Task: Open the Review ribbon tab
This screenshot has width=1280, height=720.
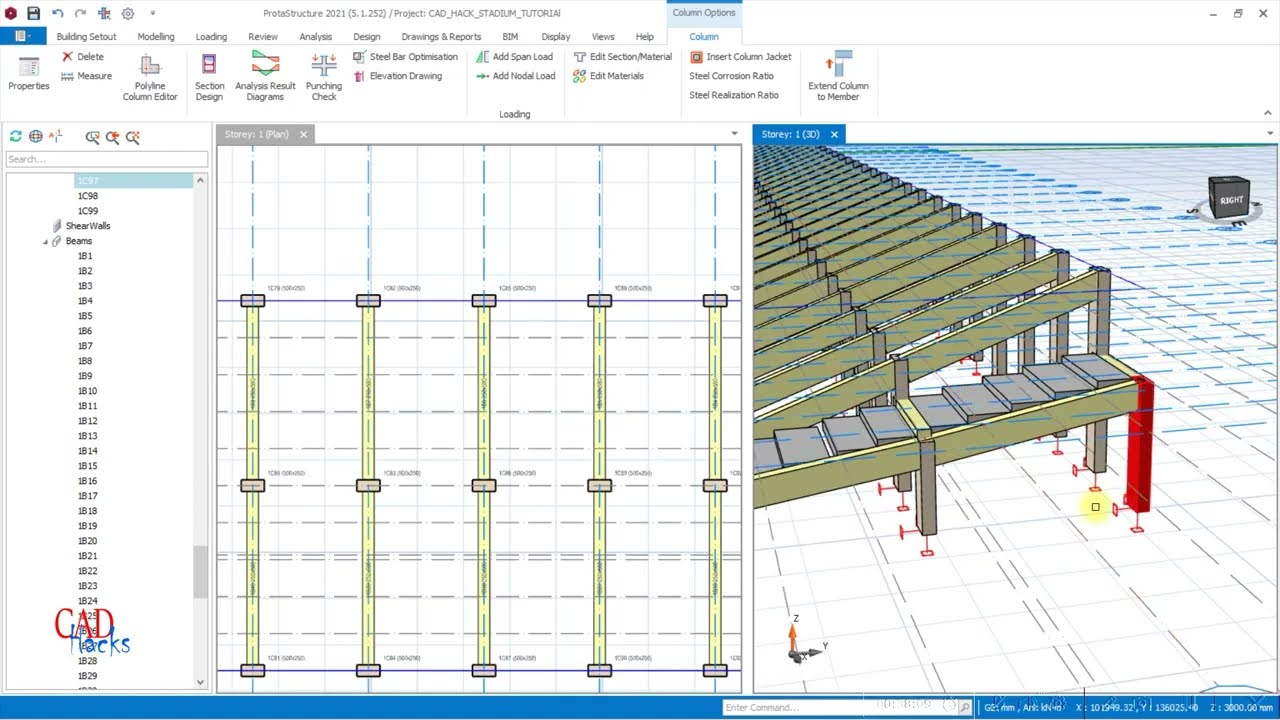Action: [x=263, y=36]
